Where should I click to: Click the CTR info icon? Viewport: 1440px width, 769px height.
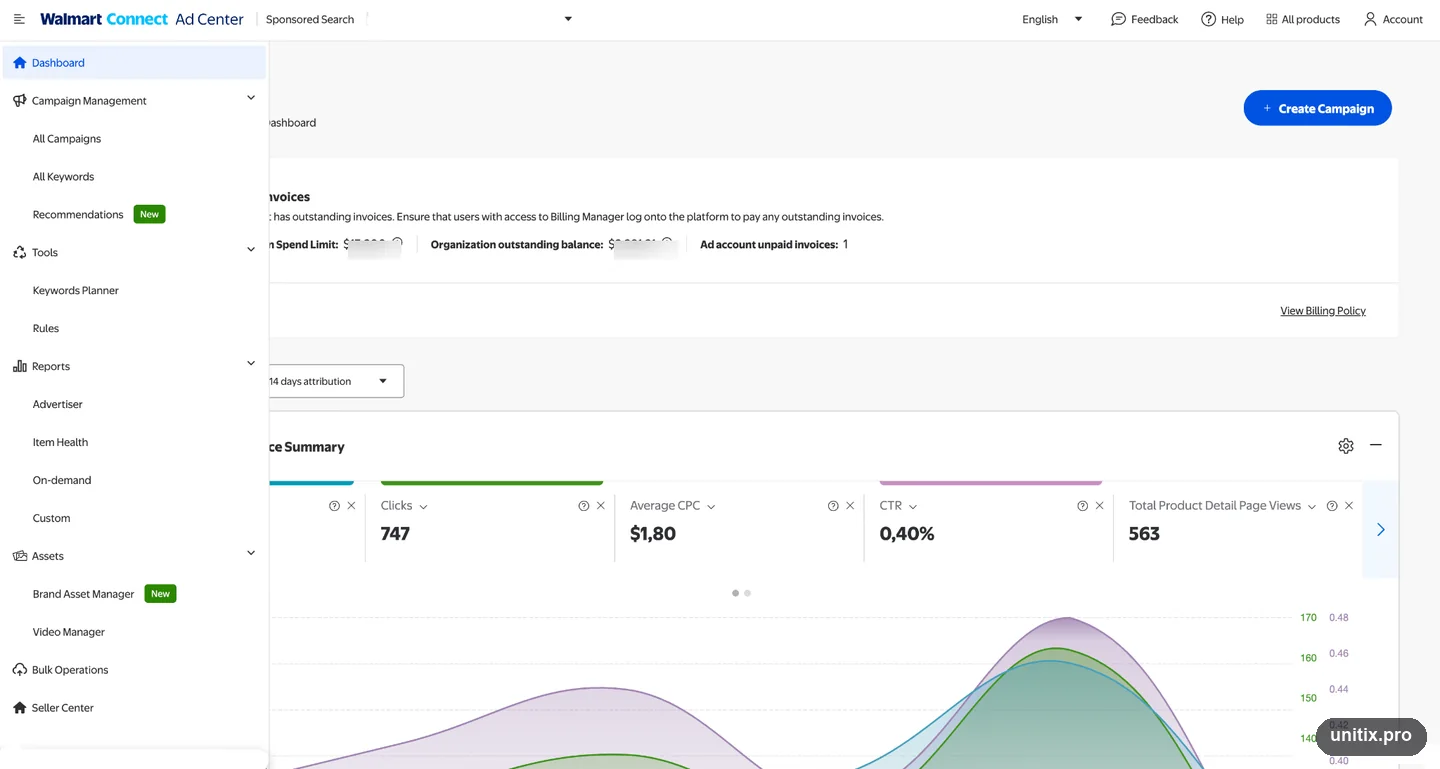pos(1082,506)
